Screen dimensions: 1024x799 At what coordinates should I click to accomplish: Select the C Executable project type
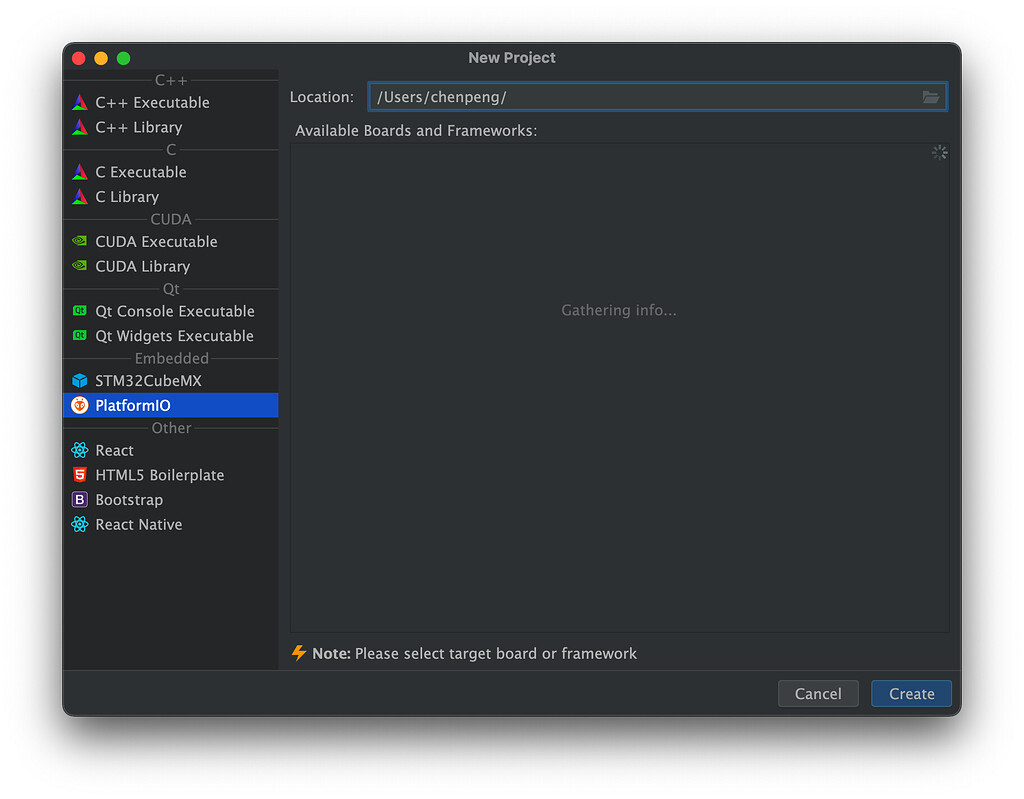(x=143, y=171)
